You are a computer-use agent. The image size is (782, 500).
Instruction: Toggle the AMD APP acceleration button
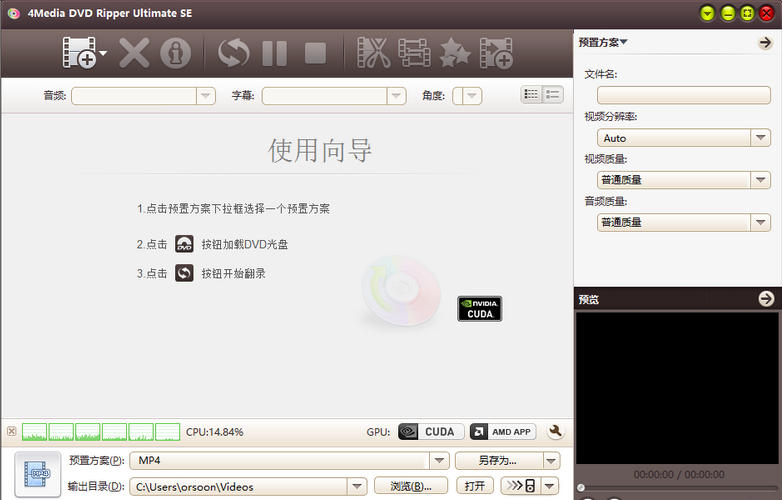(503, 432)
